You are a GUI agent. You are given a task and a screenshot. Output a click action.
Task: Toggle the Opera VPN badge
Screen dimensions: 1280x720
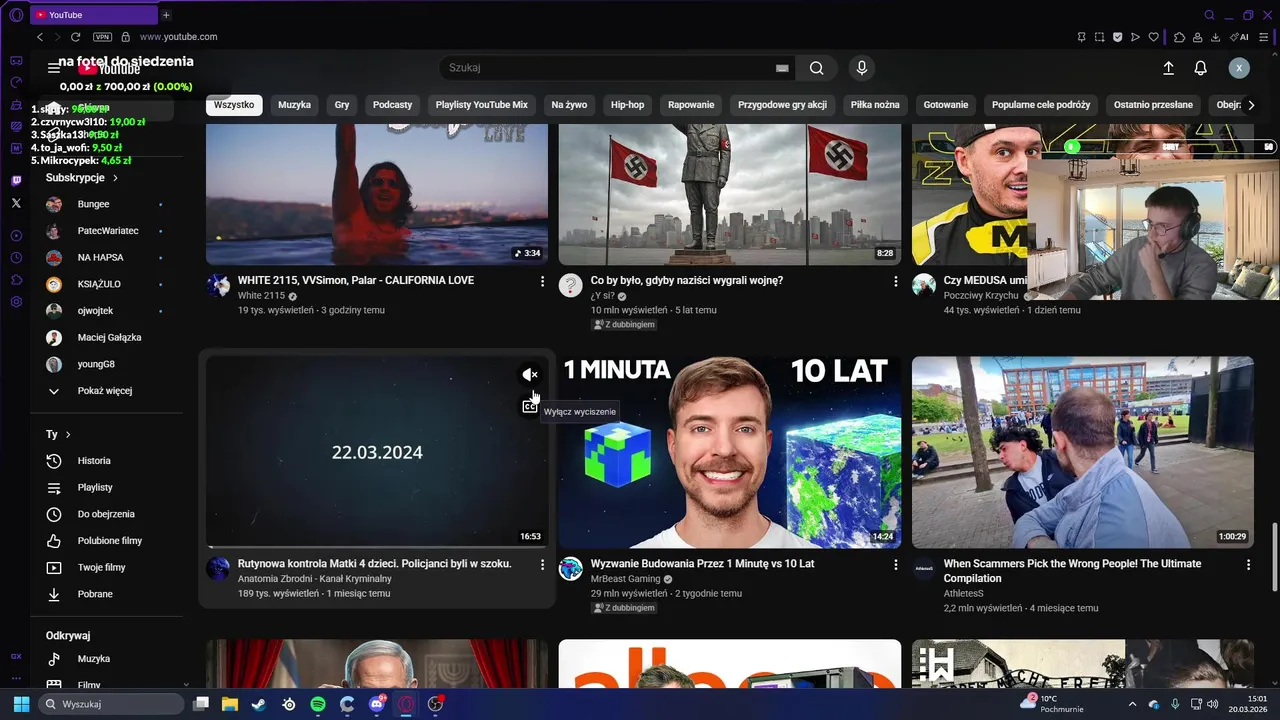click(x=102, y=37)
